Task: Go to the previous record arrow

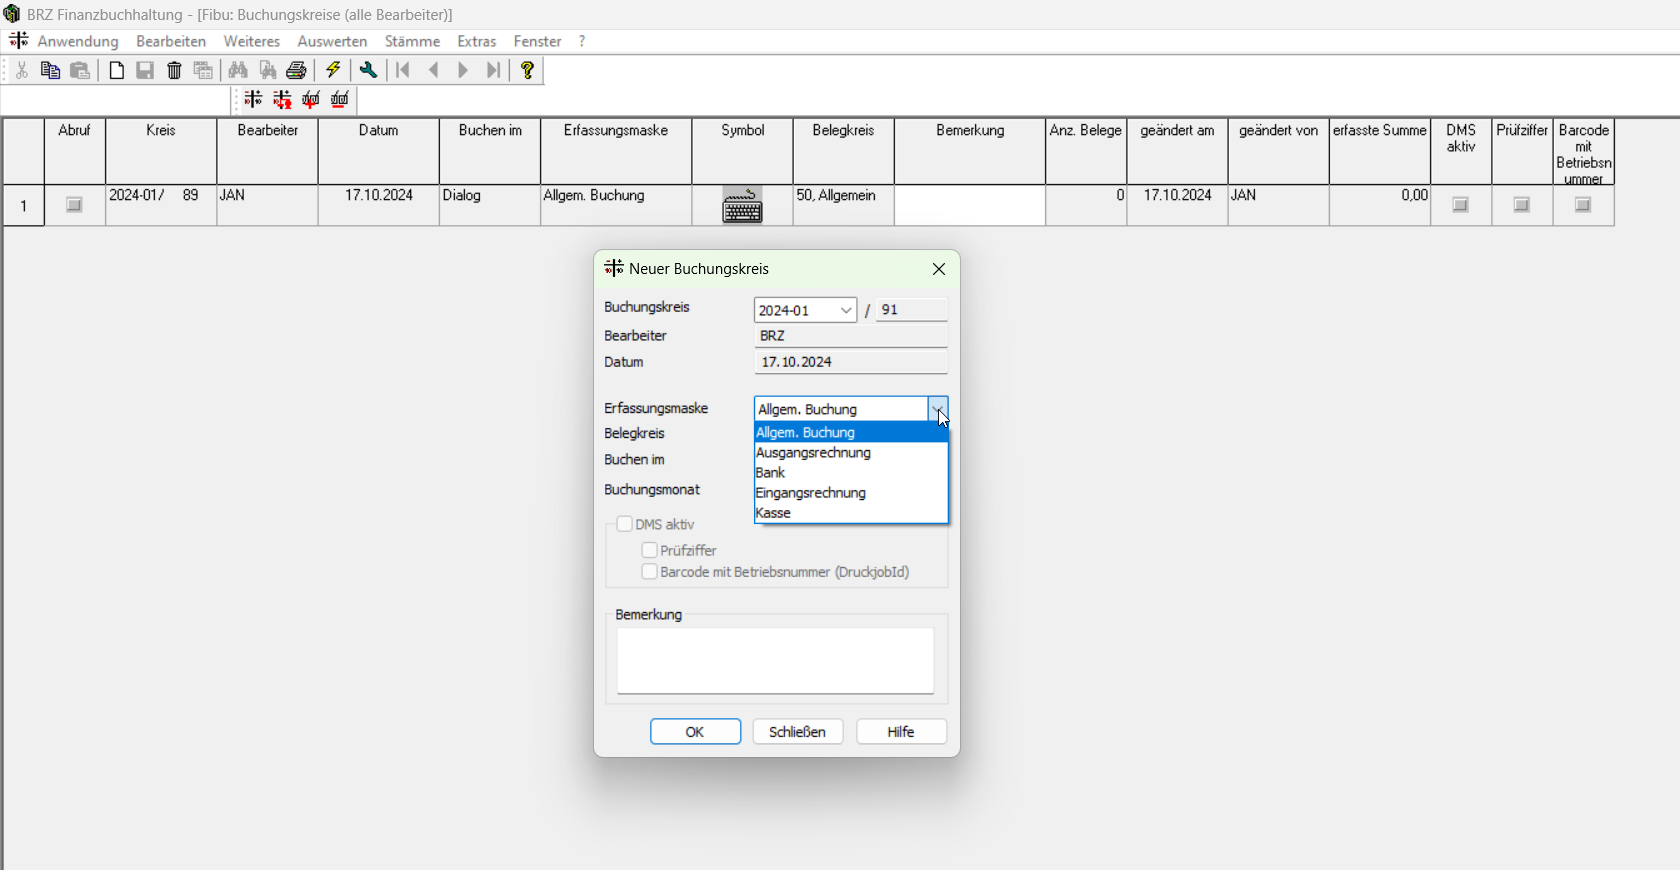Action: pos(434,71)
